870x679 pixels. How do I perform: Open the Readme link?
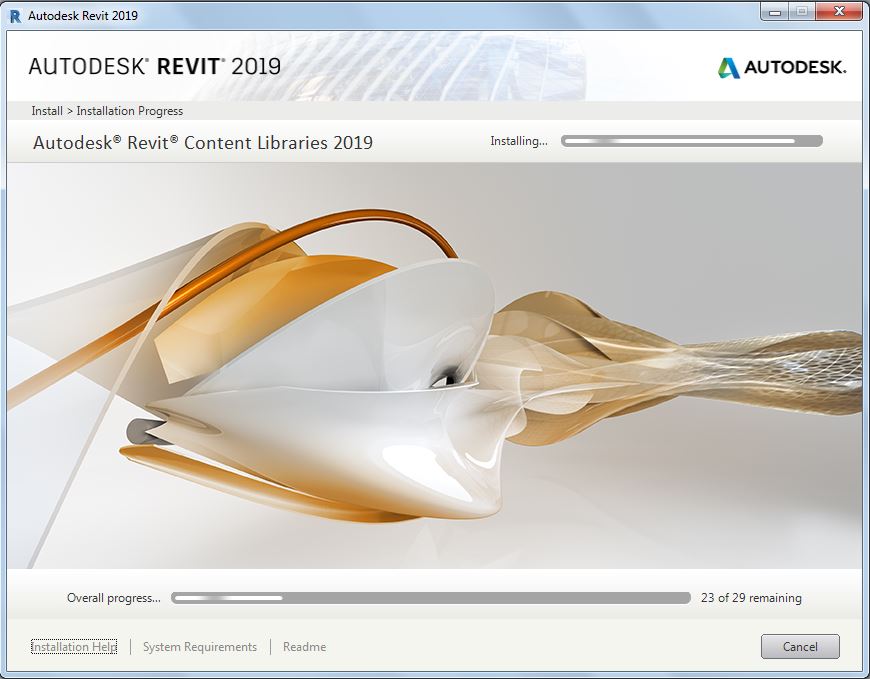tap(304, 647)
